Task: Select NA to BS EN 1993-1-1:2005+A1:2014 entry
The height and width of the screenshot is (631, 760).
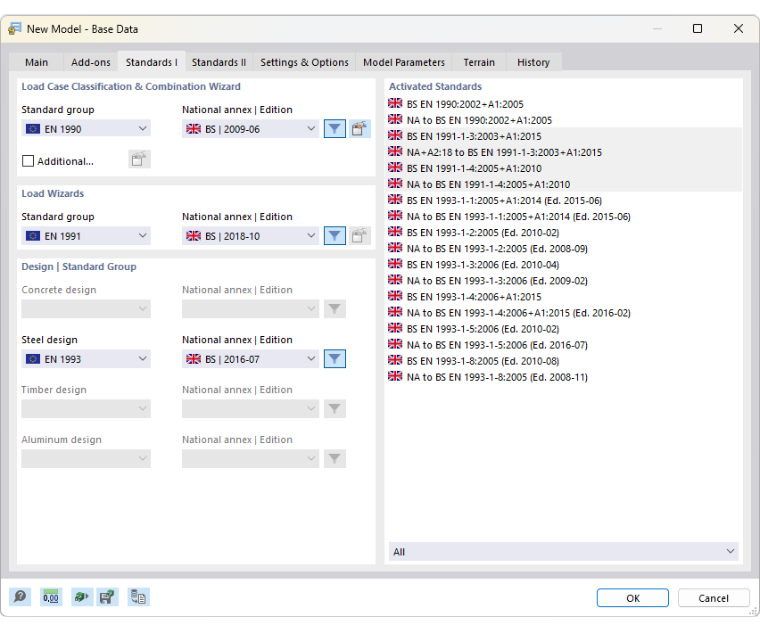Action: 564,216
